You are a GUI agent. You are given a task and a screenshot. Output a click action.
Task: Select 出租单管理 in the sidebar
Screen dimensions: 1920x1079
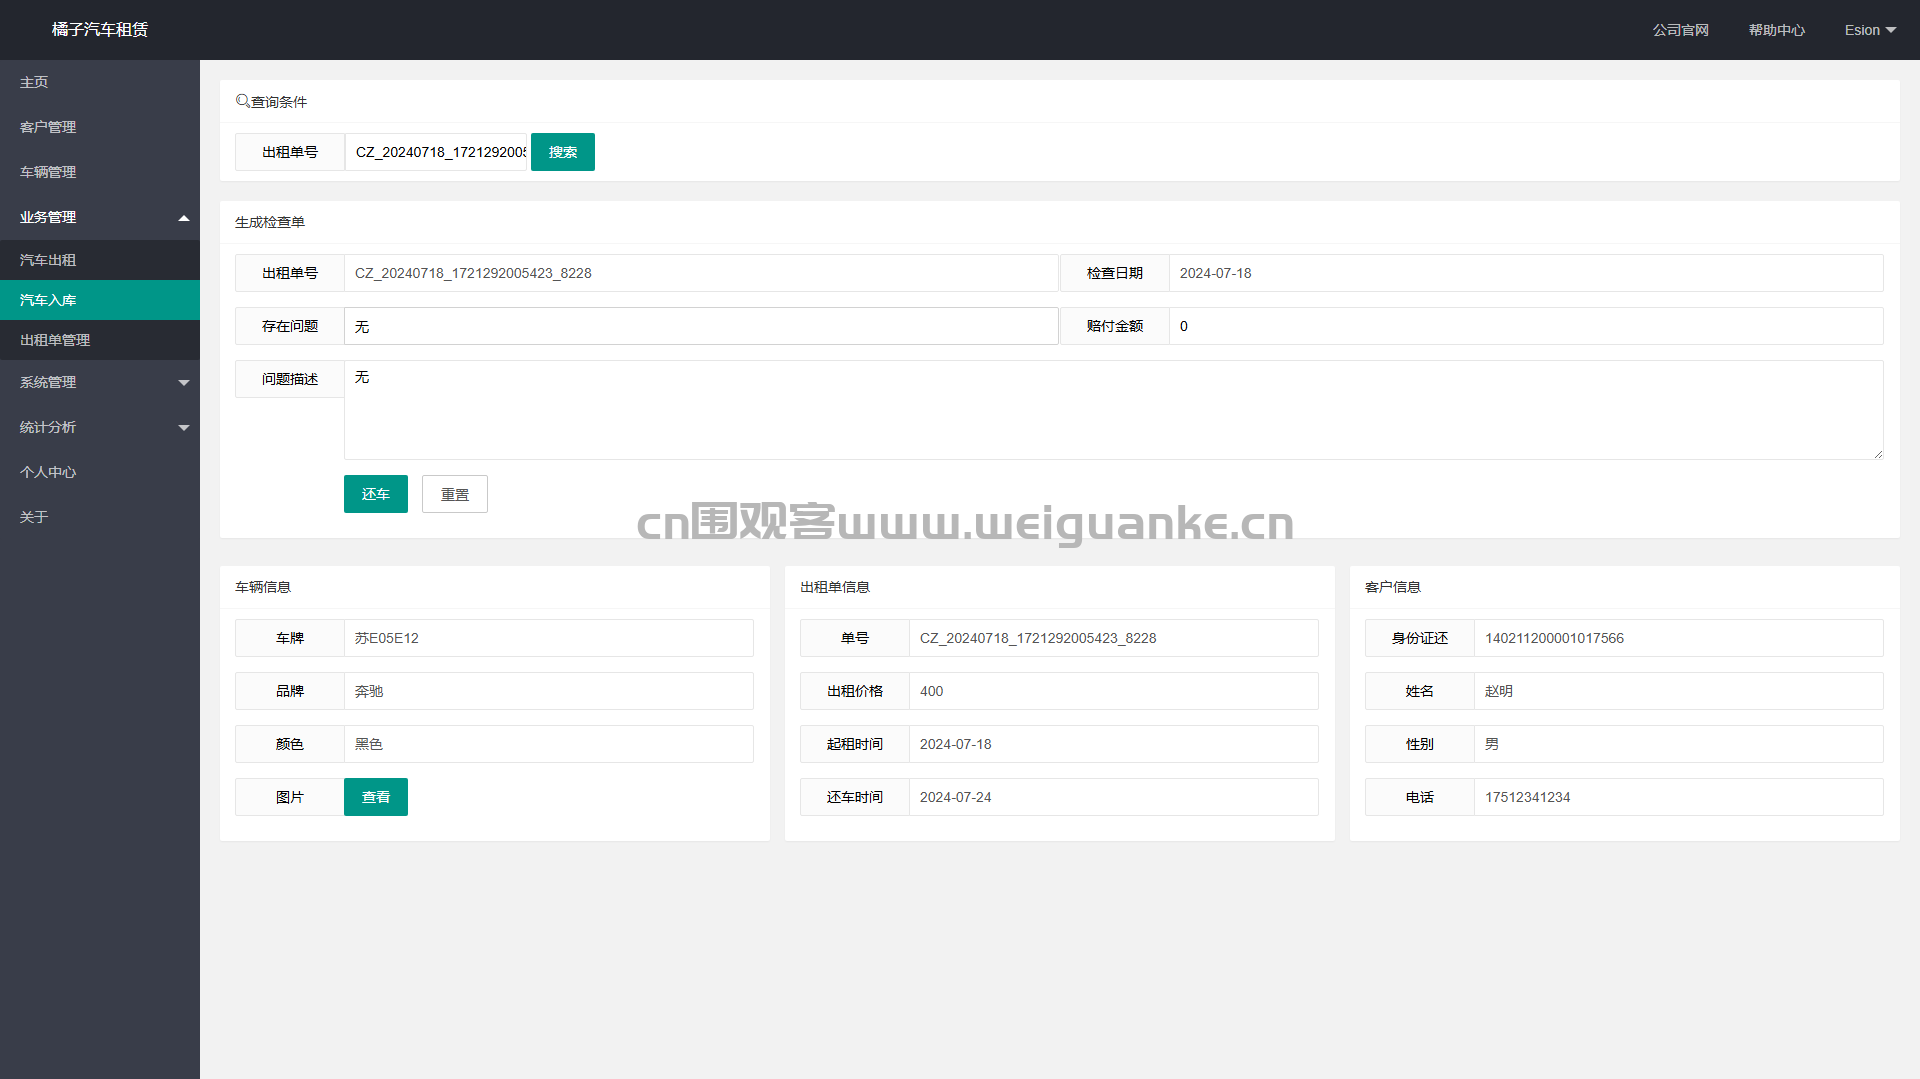click(x=55, y=340)
